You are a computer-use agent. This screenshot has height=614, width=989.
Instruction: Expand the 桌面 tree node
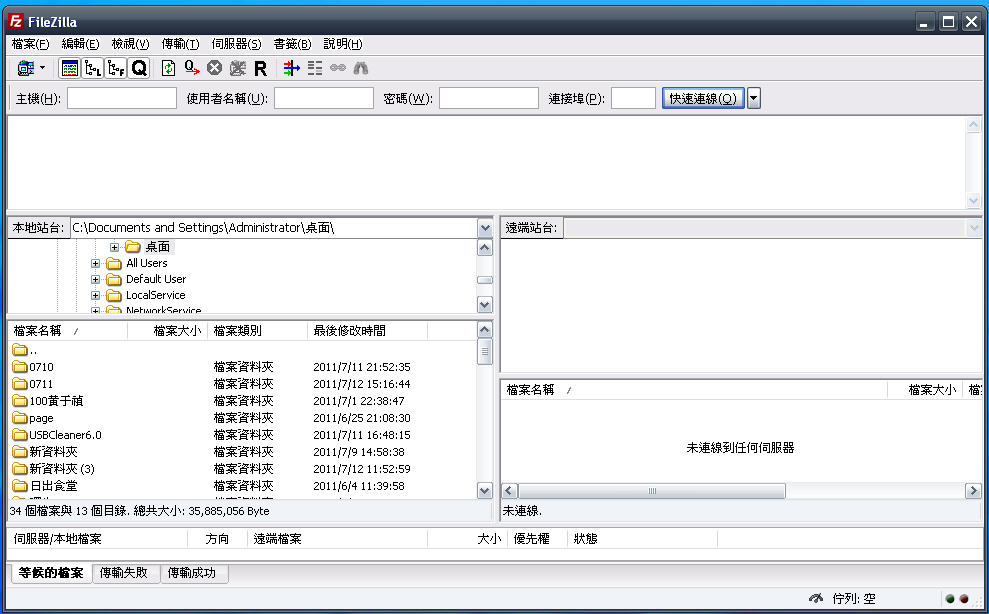click(114, 247)
